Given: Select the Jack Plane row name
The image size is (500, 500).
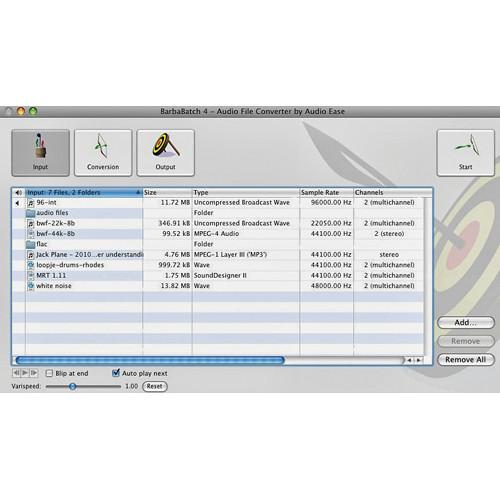Looking at the screenshot, I should [89, 255].
